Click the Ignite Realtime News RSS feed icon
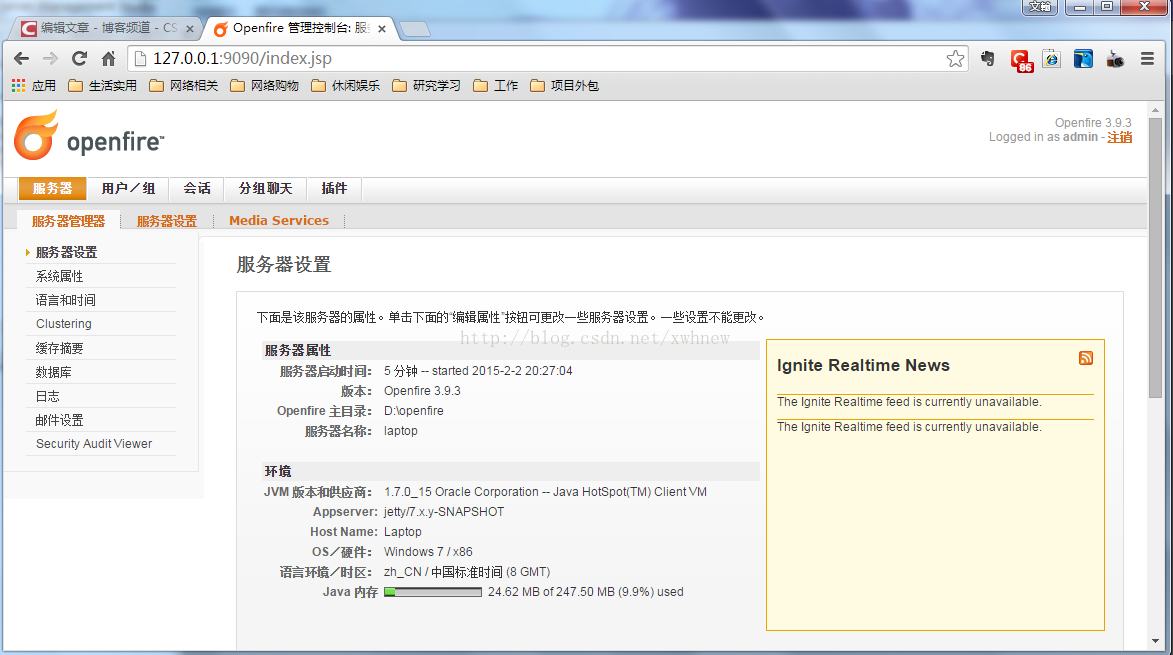This screenshot has width=1173, height=655. (x=1086, y=358)
